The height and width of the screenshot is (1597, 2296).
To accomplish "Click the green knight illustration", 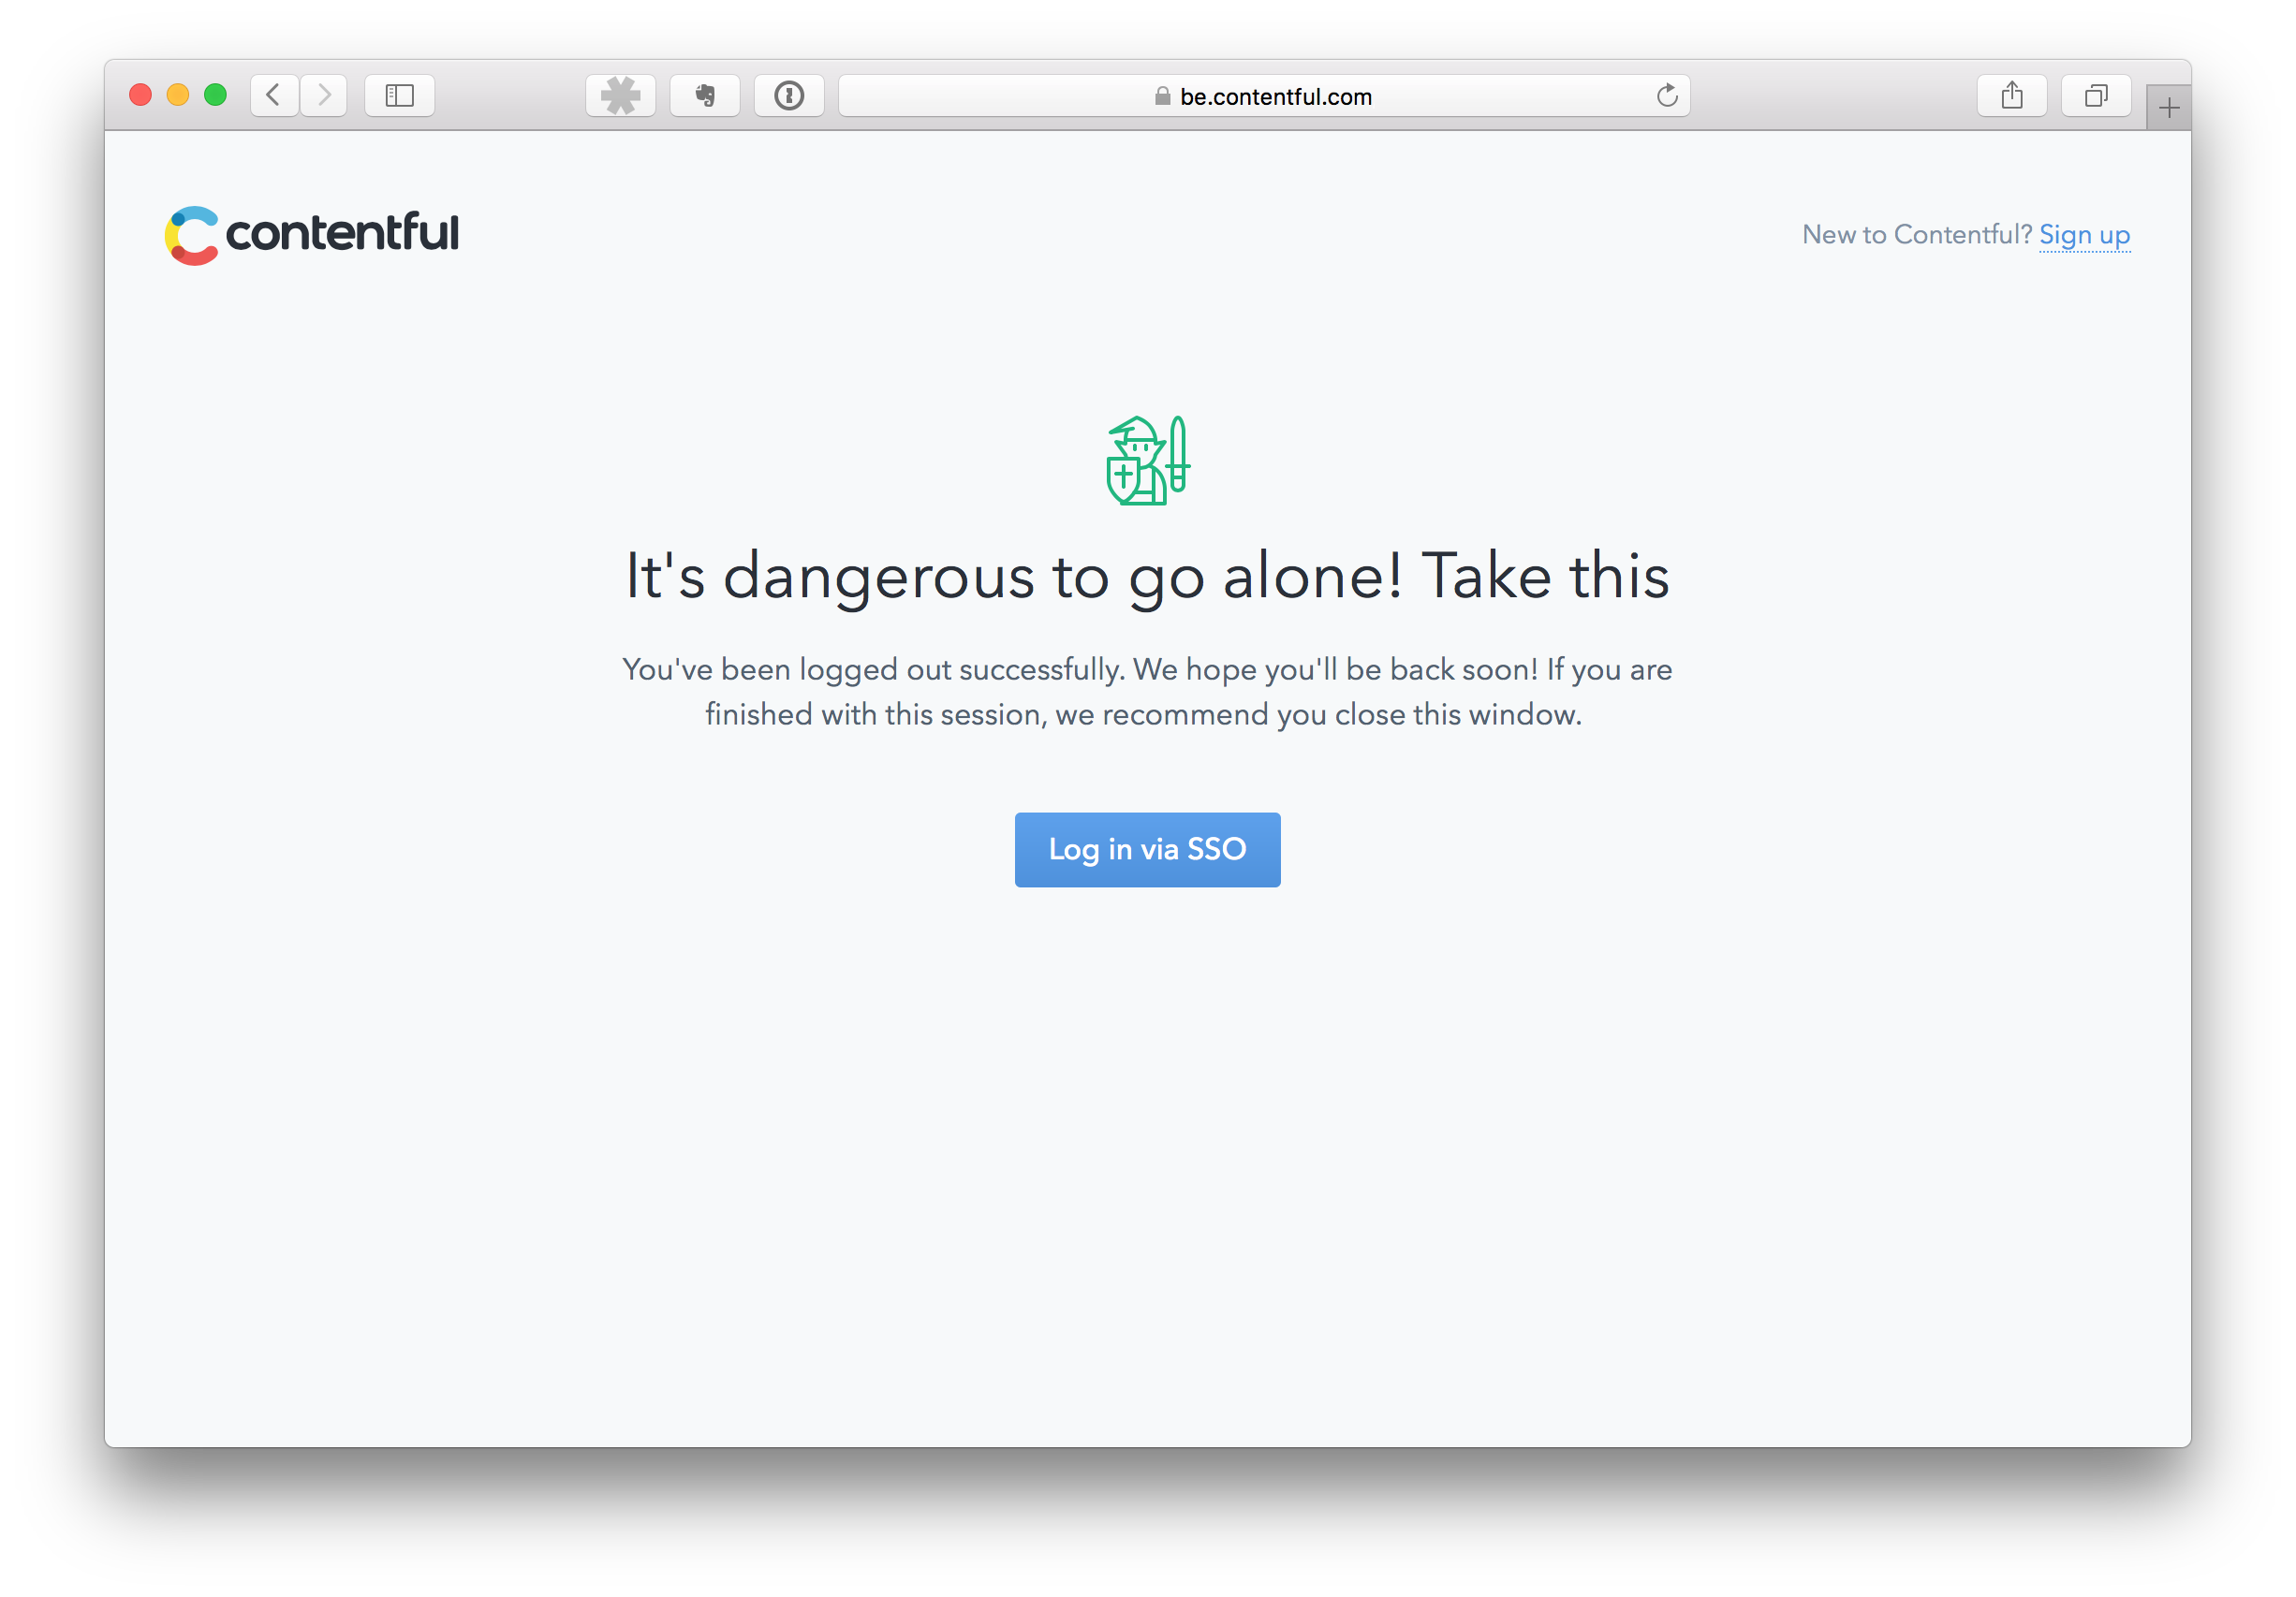I will click(x=1148, y=460).
